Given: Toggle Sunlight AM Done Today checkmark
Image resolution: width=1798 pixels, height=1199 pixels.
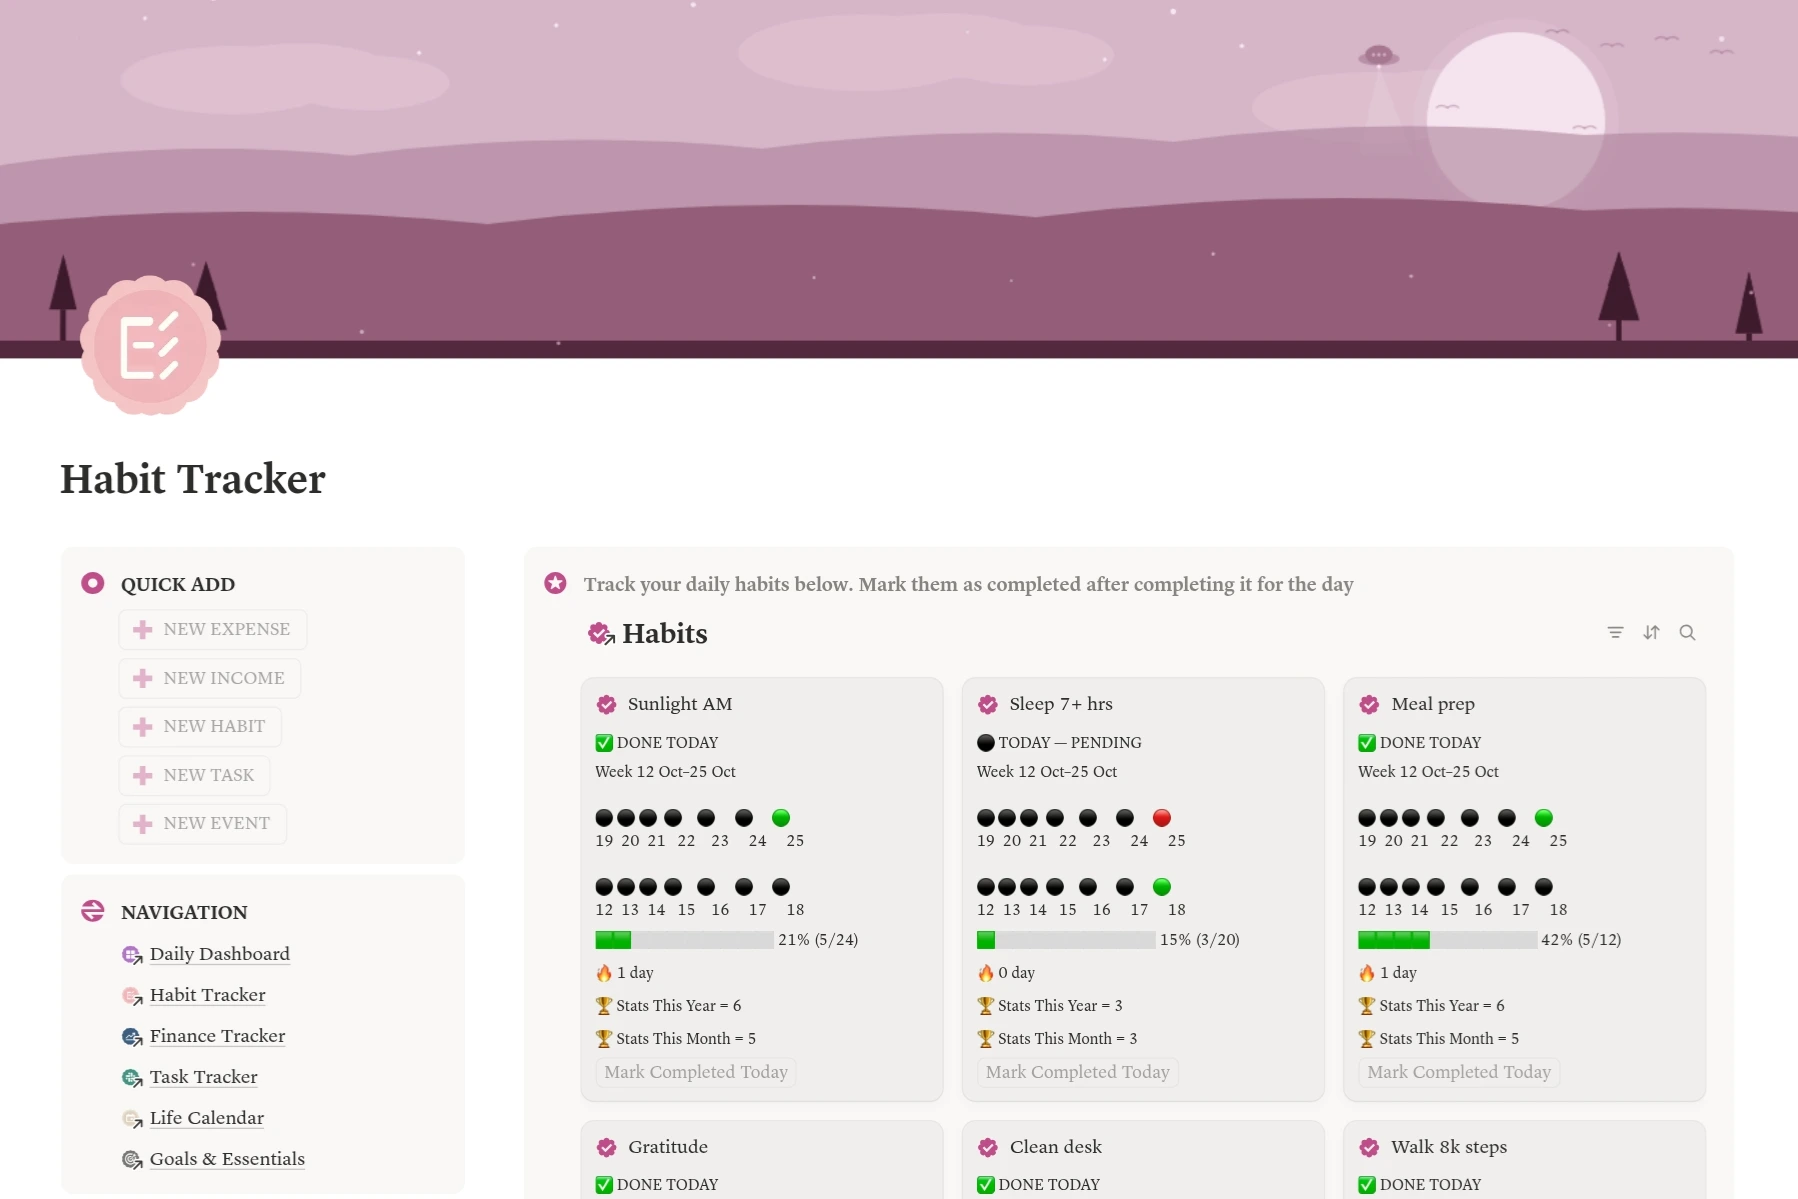Looking at the screenshot, I should 604,742.
